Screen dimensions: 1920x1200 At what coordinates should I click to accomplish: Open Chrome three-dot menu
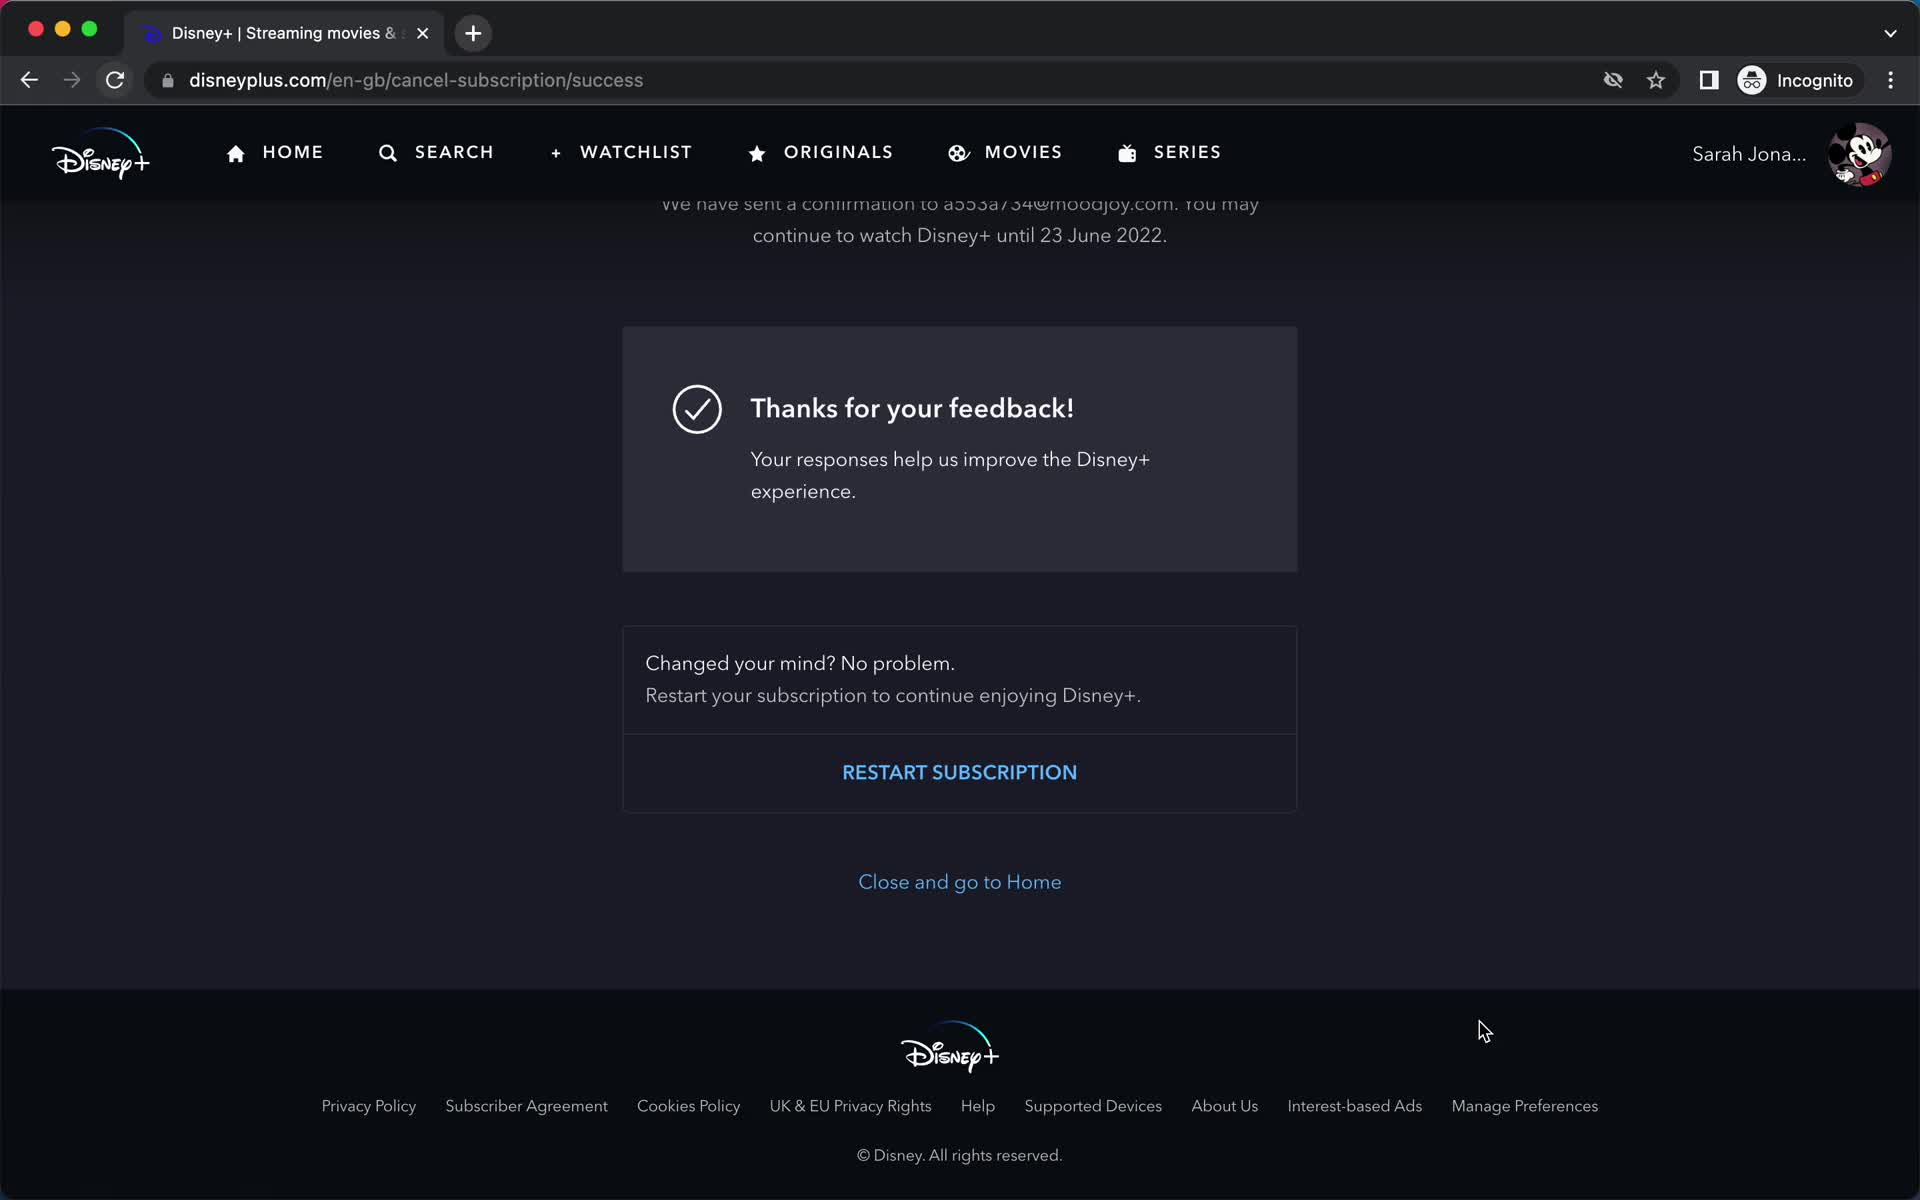[x=1890, y=80]
